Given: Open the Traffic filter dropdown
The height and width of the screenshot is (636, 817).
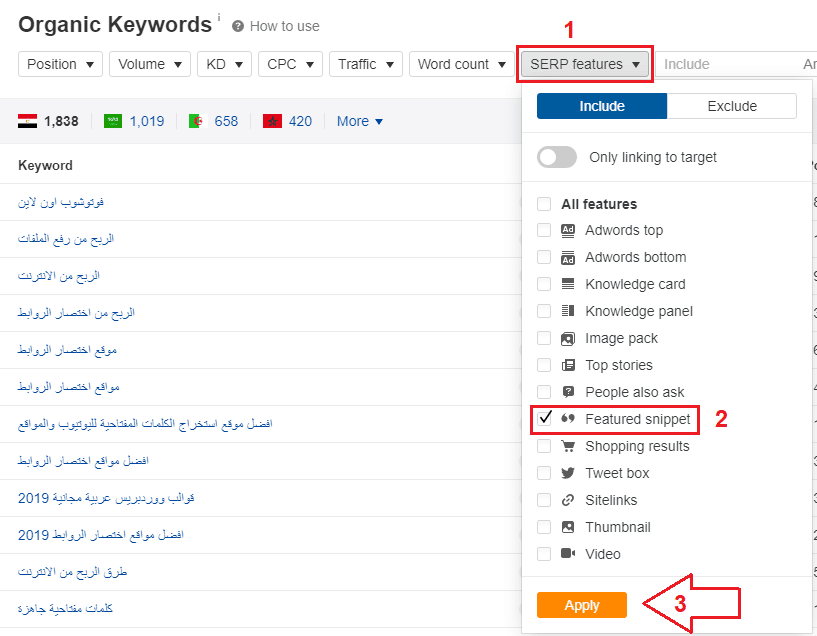Looking at the screenshot, I should click(366, 64).
